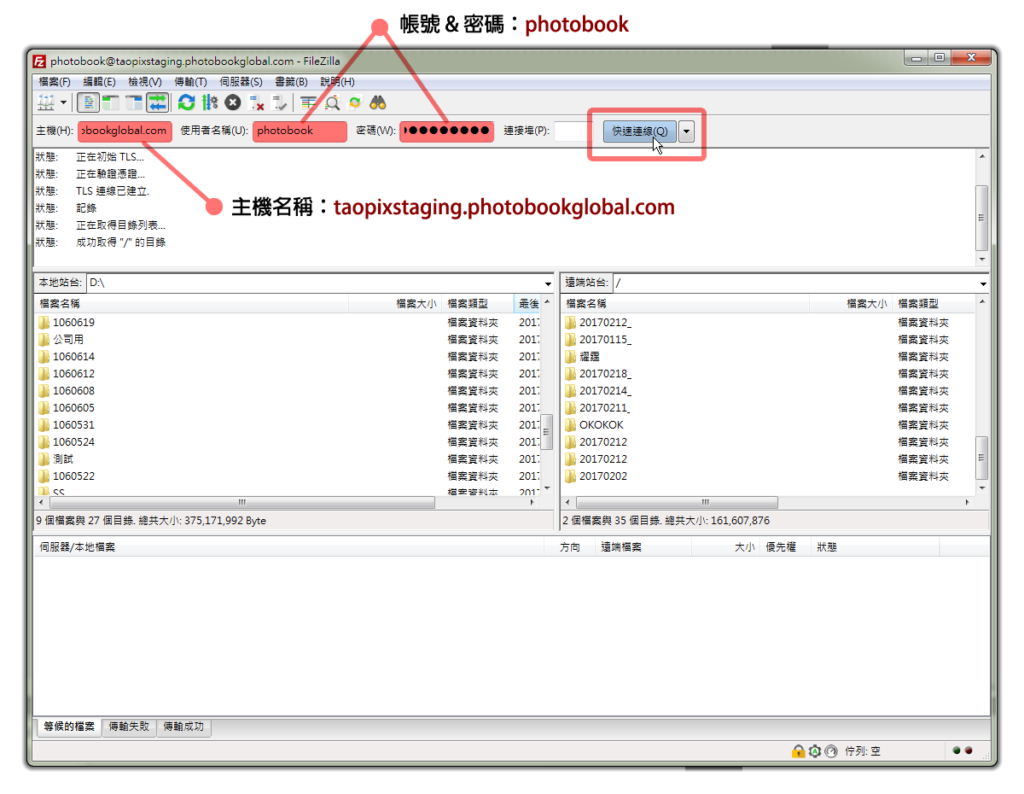Cancel current operation with X icon

coord(232,103)
